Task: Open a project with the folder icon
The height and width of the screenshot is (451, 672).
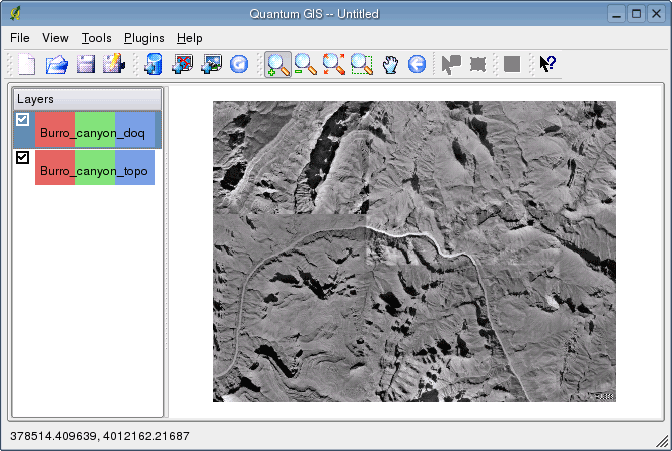Action: (57, 65)
